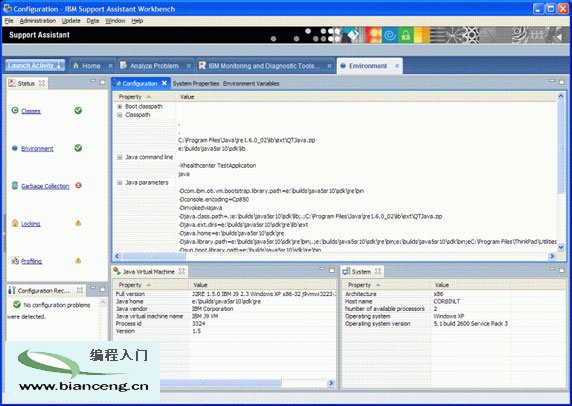Select the Java home row
Screen dimensions: 572x406
224,301
